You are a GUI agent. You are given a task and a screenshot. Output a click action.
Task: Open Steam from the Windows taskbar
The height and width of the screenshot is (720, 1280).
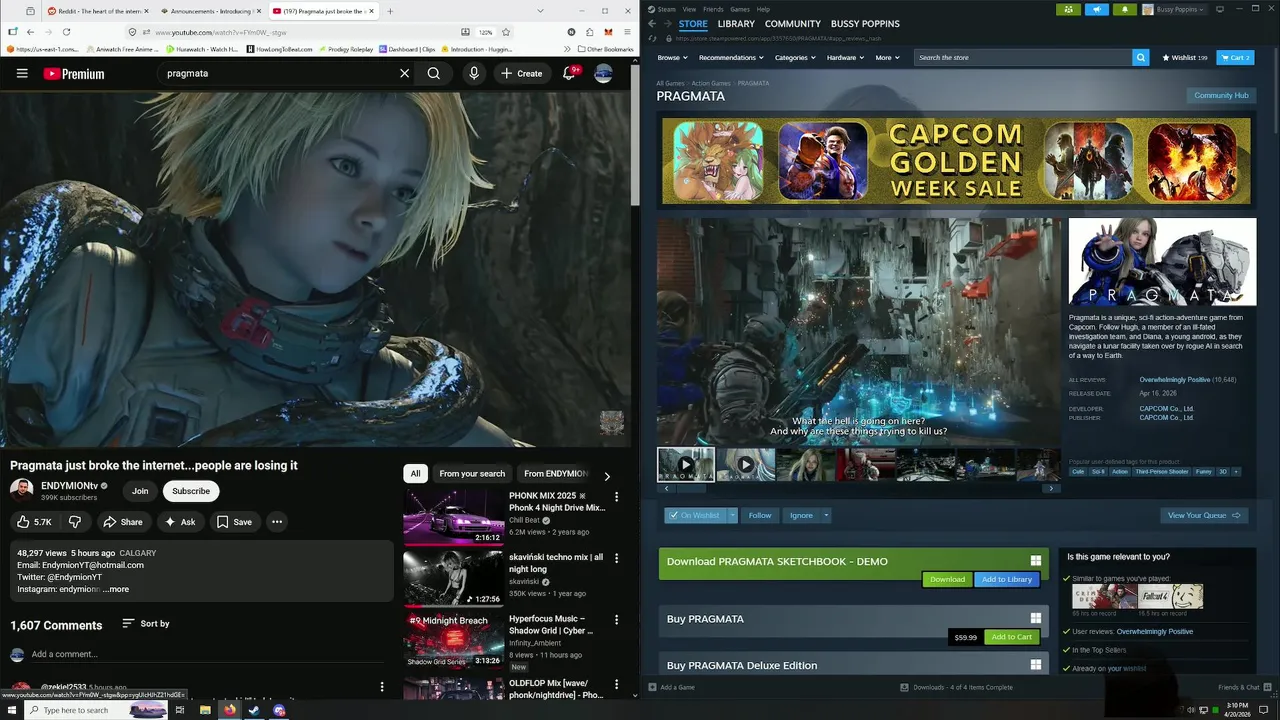click(x=254, y=710)
